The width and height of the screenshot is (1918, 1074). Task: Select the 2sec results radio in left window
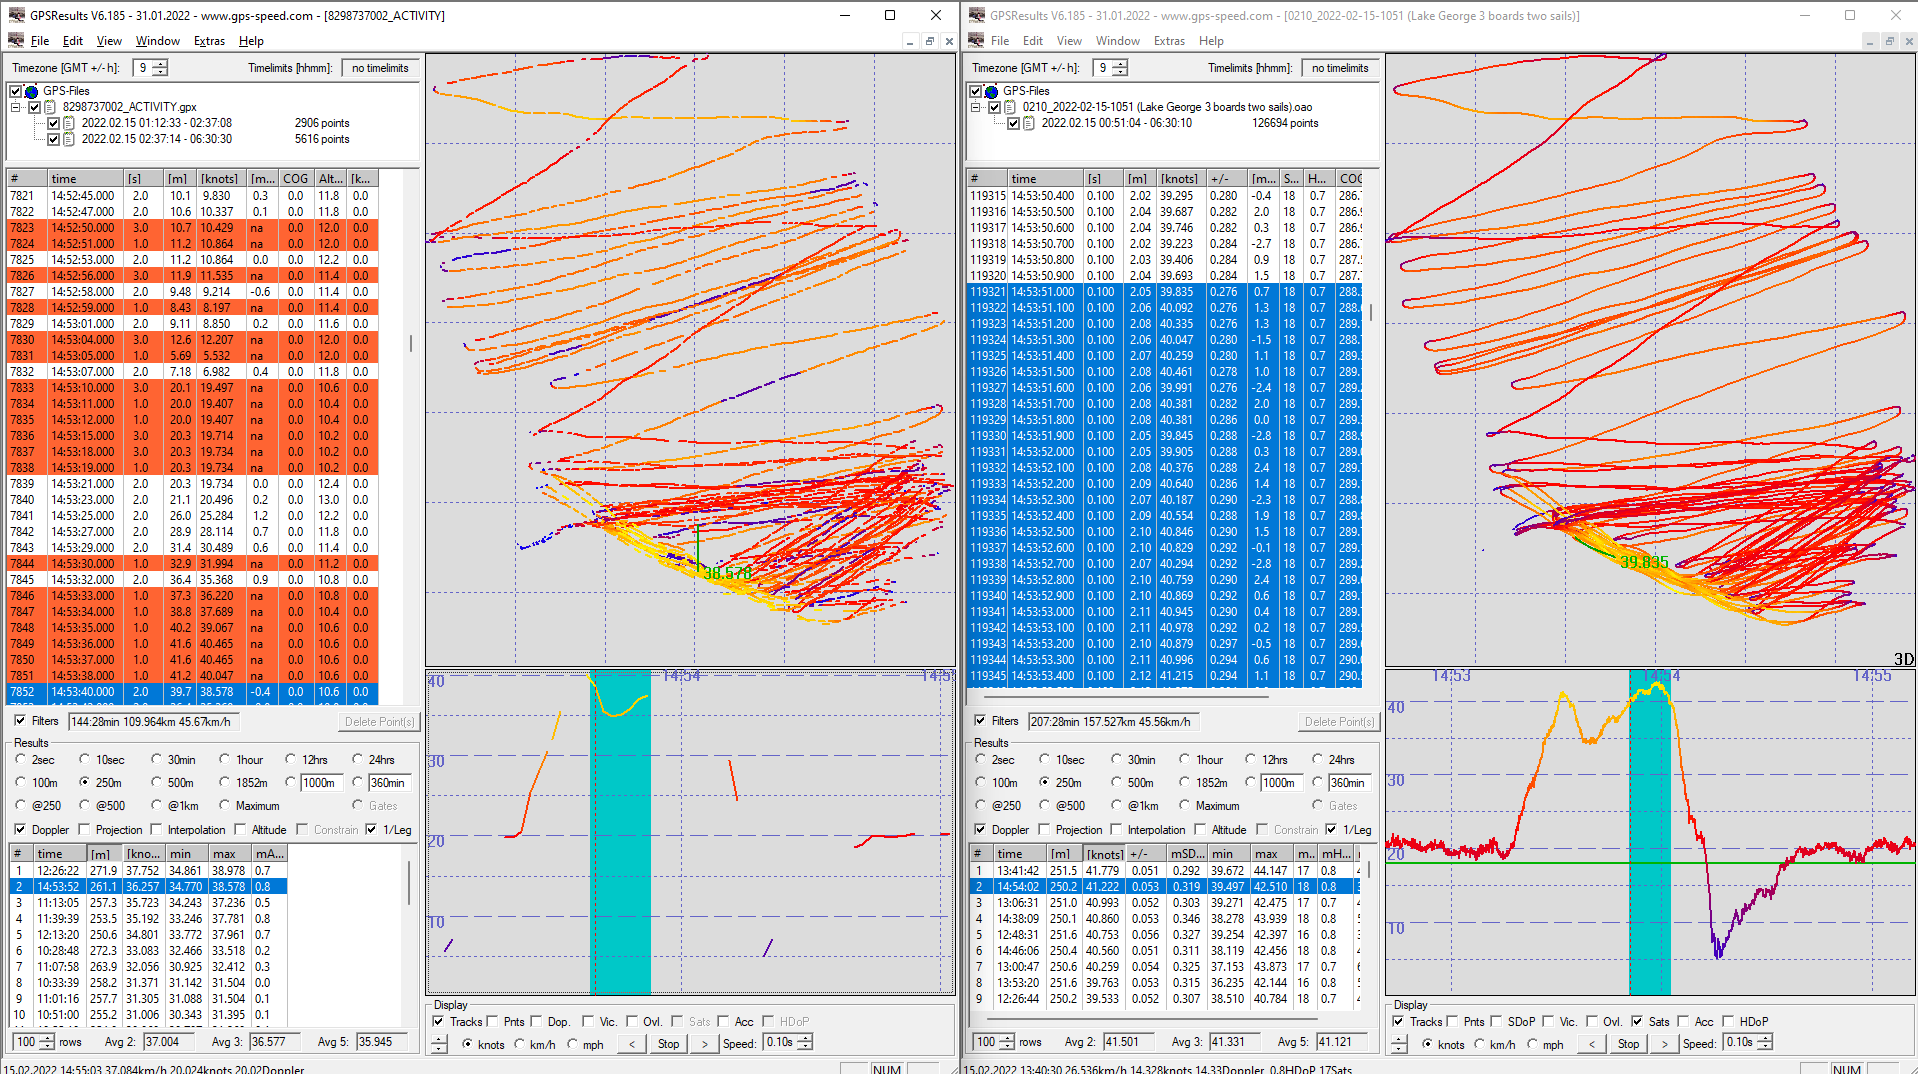click(21, 759)
